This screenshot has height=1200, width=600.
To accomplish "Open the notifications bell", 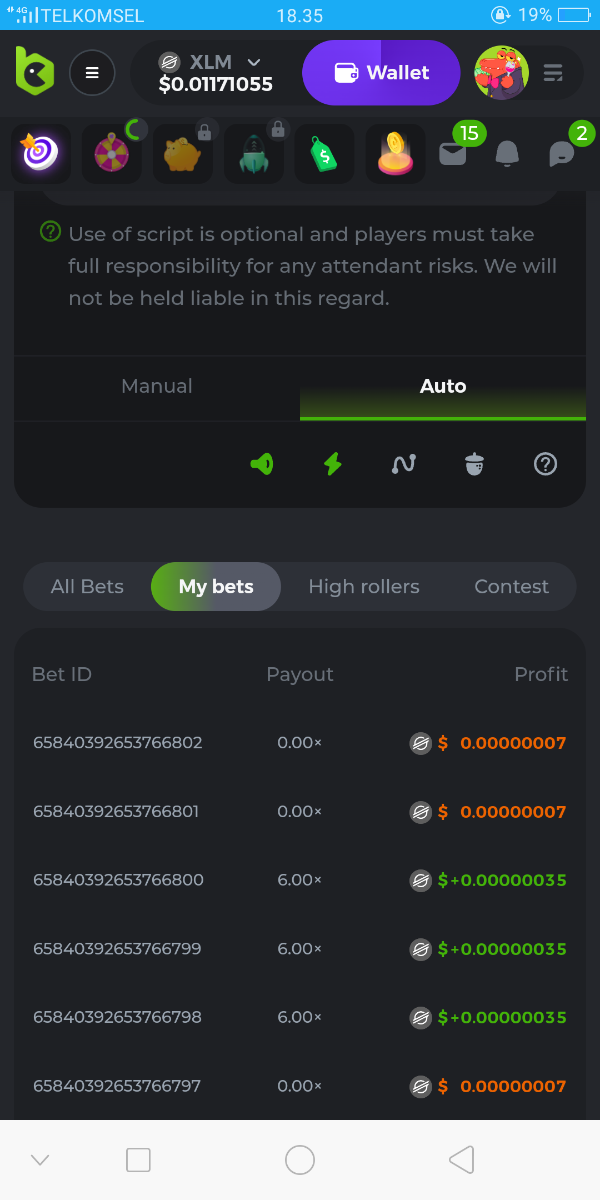I will [x=507, y=154].
